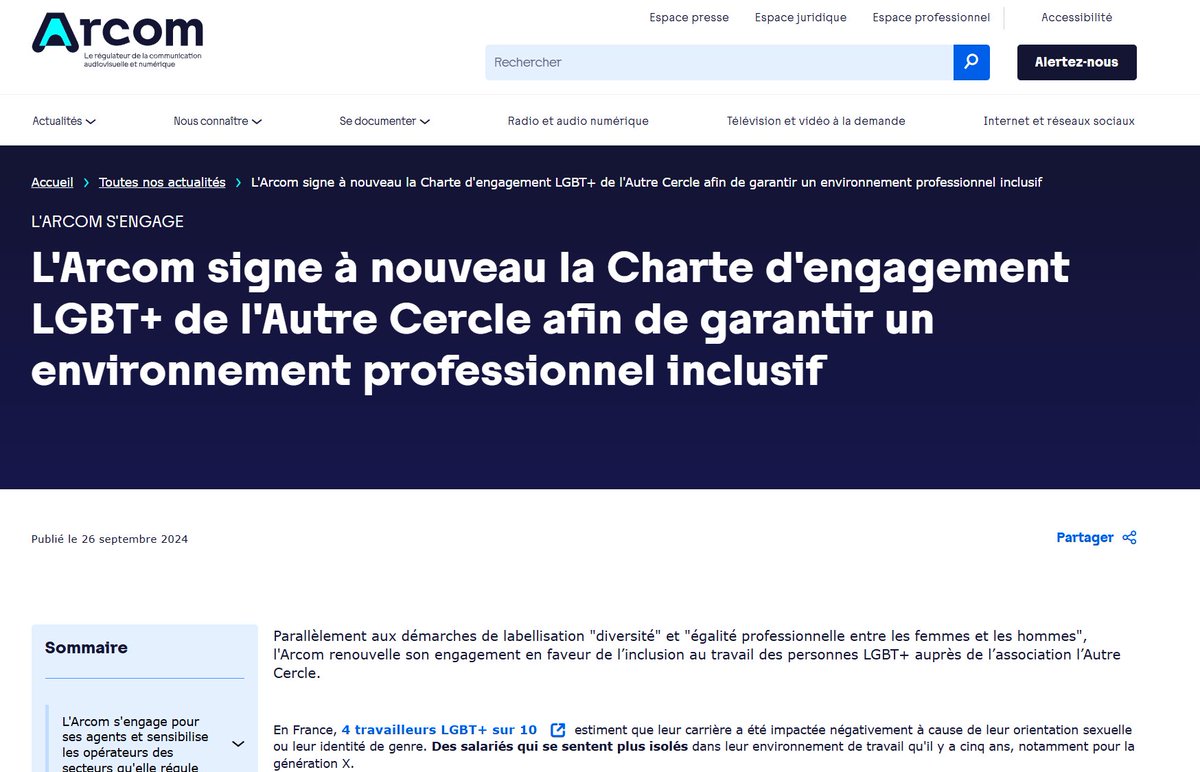The width and height of the screenshot is (1200, 772).
Task: Click the share icon beside Partager
Action: pyautogui.click(x=1129, y=537)
